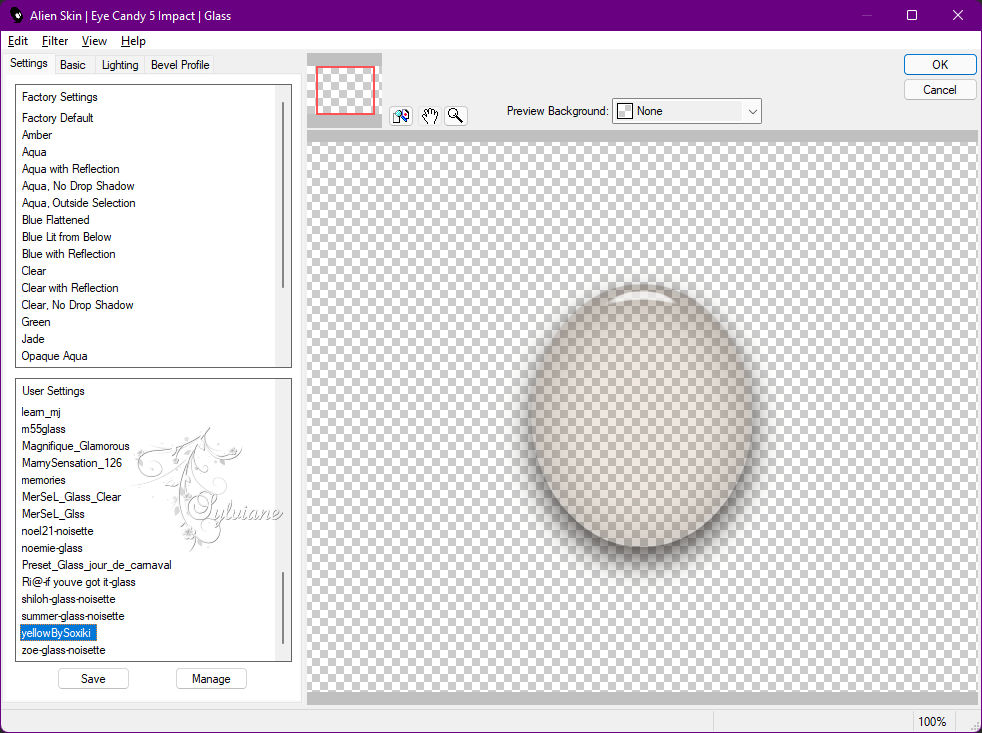Select the Aqua preset

(x=34, y=152)
